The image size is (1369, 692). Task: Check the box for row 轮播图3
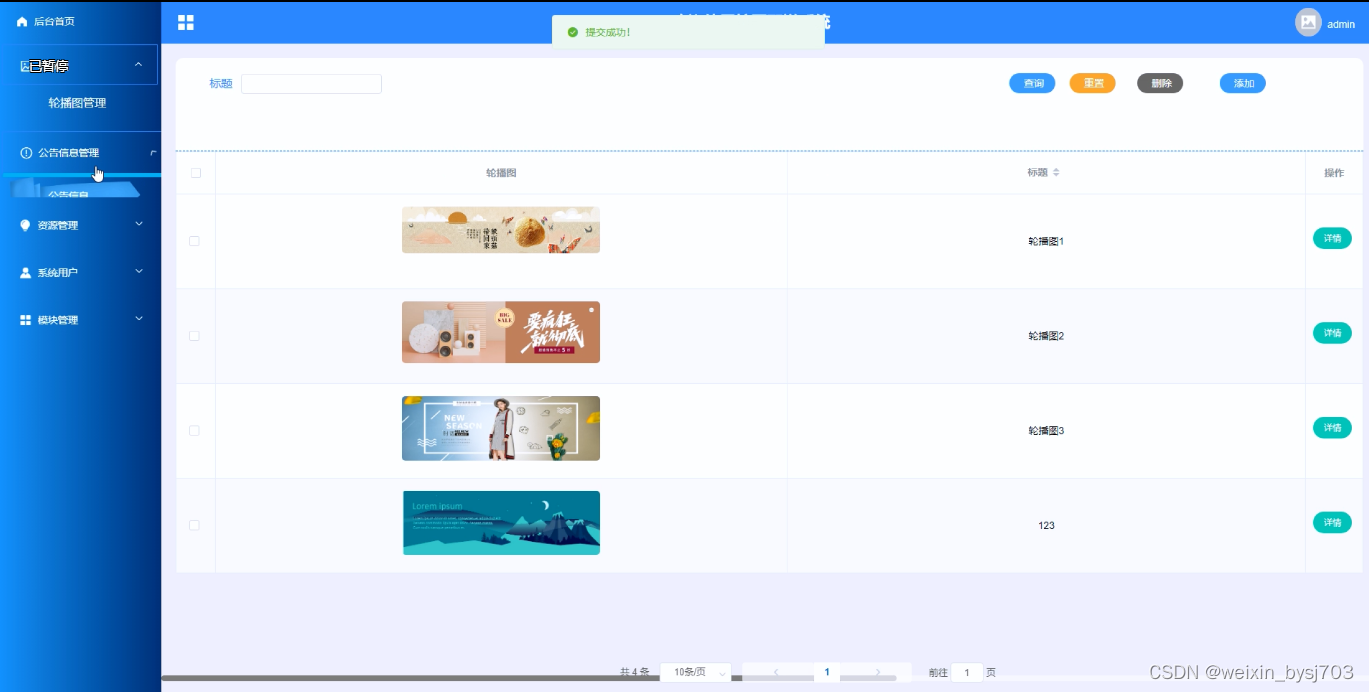coord(194,430)
